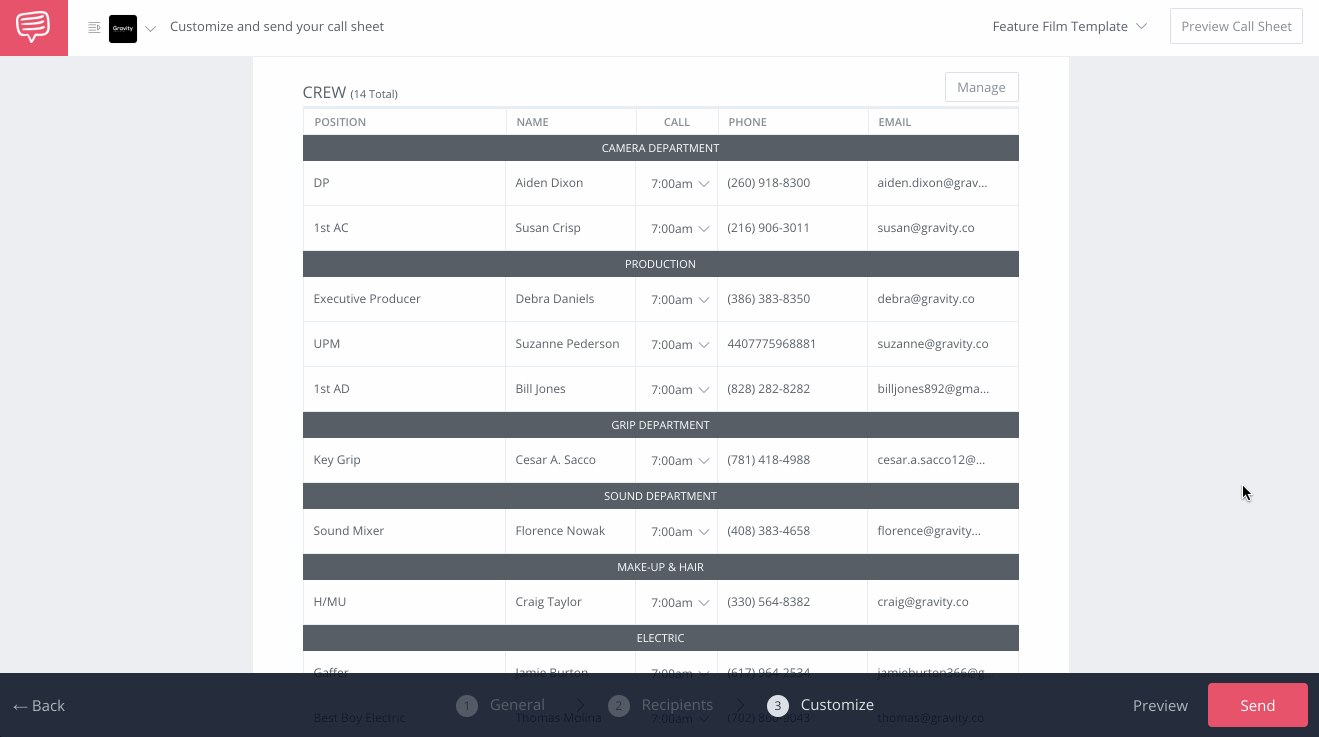Change Susan Crisp's 7:00am call time
Screen dimensions: 1319x737
click(x=677, y=228)
